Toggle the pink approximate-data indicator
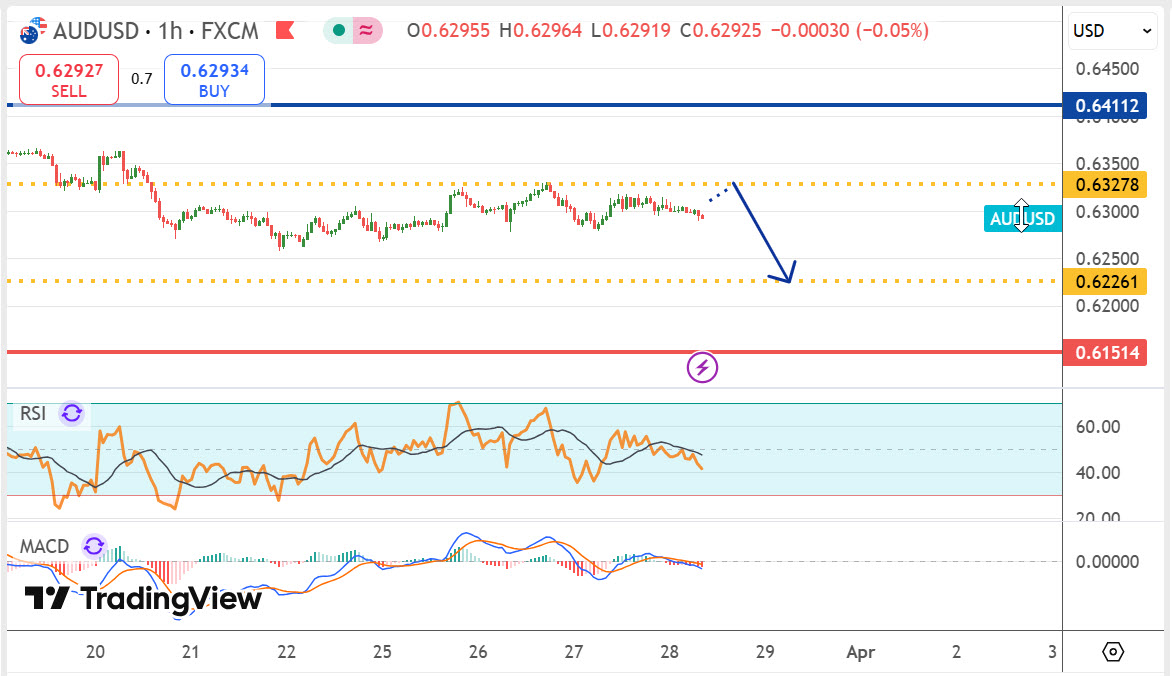Image resolution: width=1172 pixels, height=676 pixels. point(367,31)
